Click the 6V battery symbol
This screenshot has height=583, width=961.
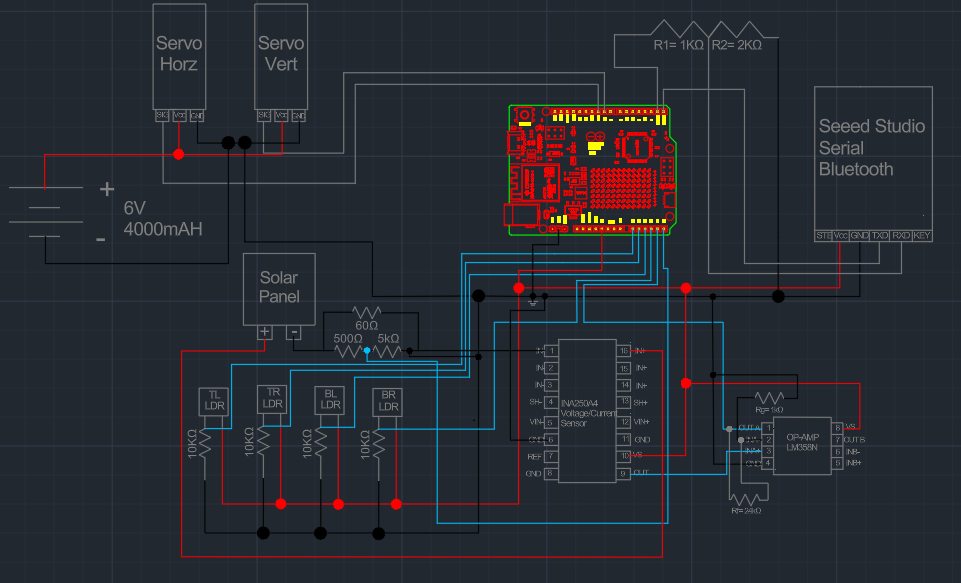point(46,212)
